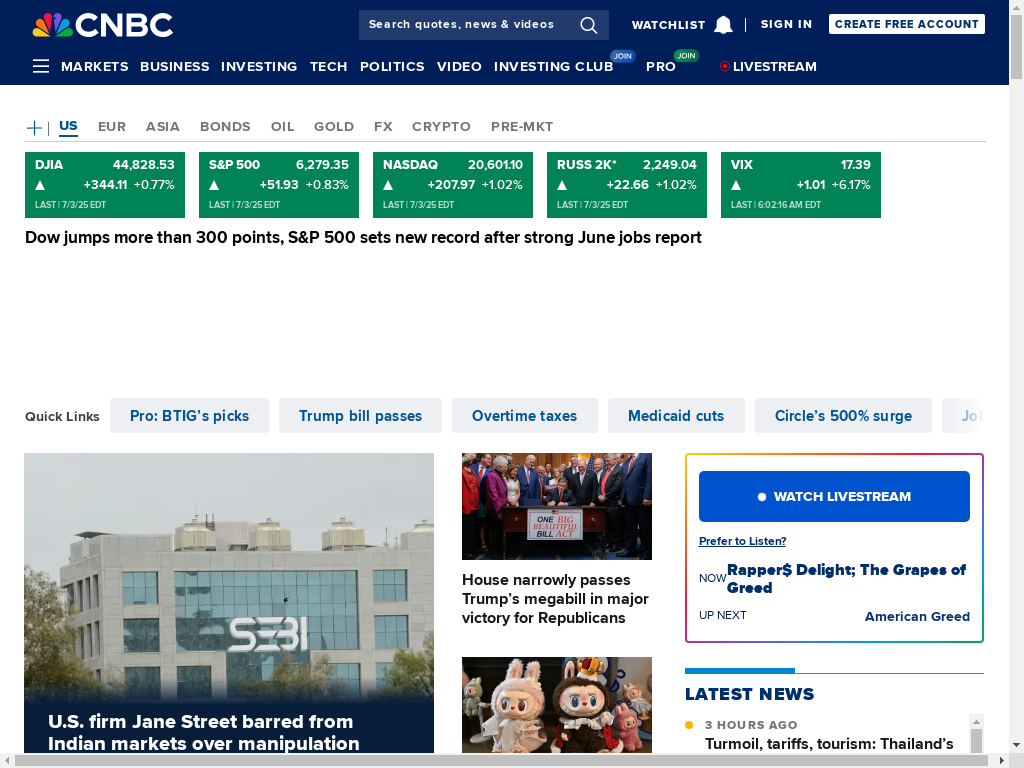This screenshot has height=768, width=1024.
Task: Open the SEBI building story image
Action: coord(229,575)
